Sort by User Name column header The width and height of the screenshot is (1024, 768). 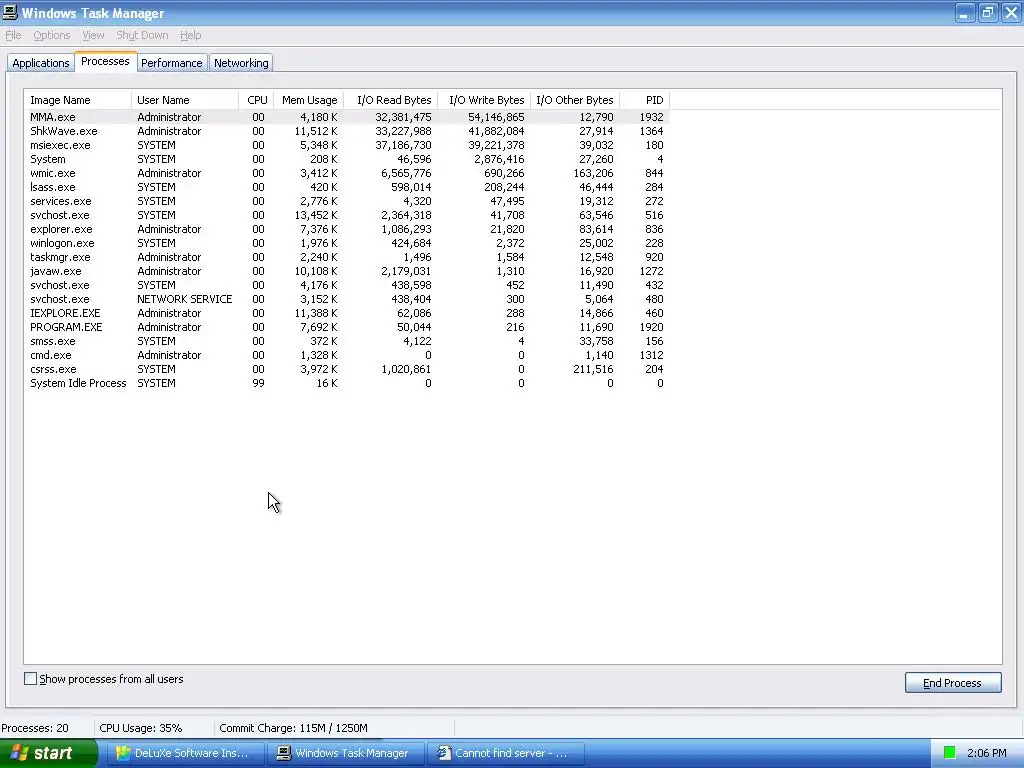(185, 100)
